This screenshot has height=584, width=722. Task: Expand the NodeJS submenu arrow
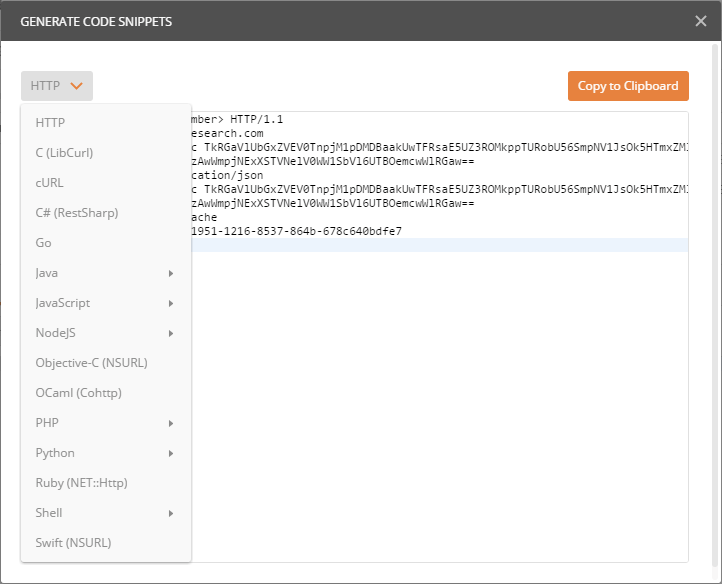point(171,333)
